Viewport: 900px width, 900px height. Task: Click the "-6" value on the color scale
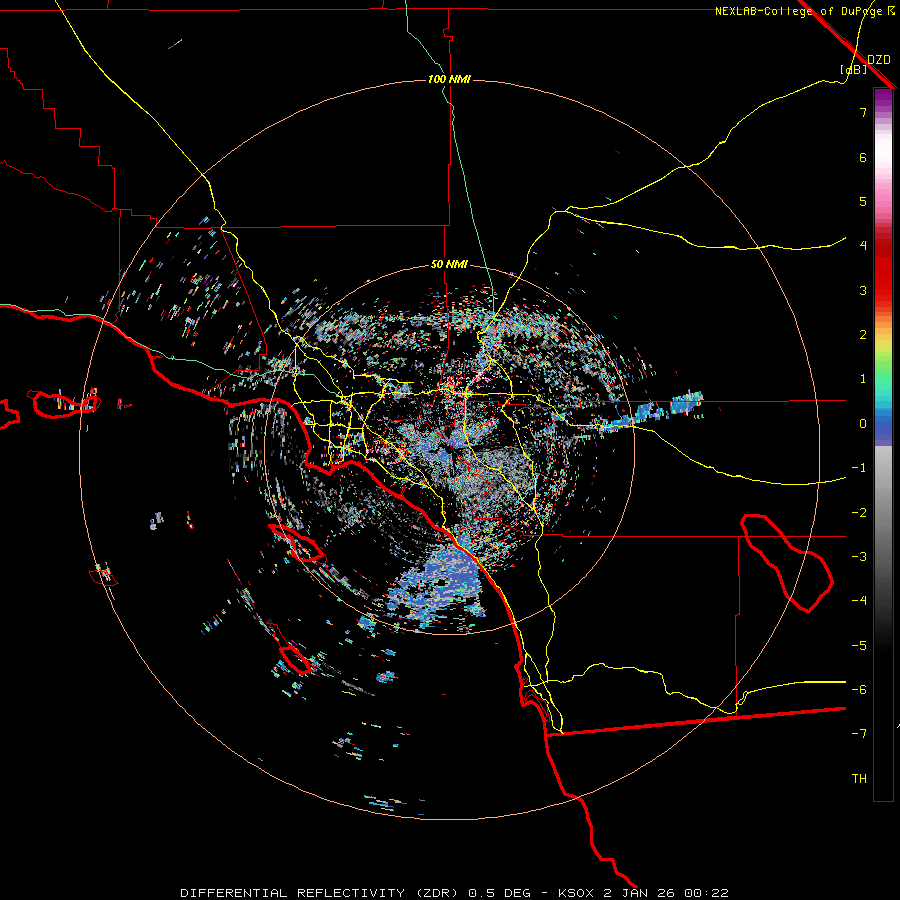[x=859, y=690]
